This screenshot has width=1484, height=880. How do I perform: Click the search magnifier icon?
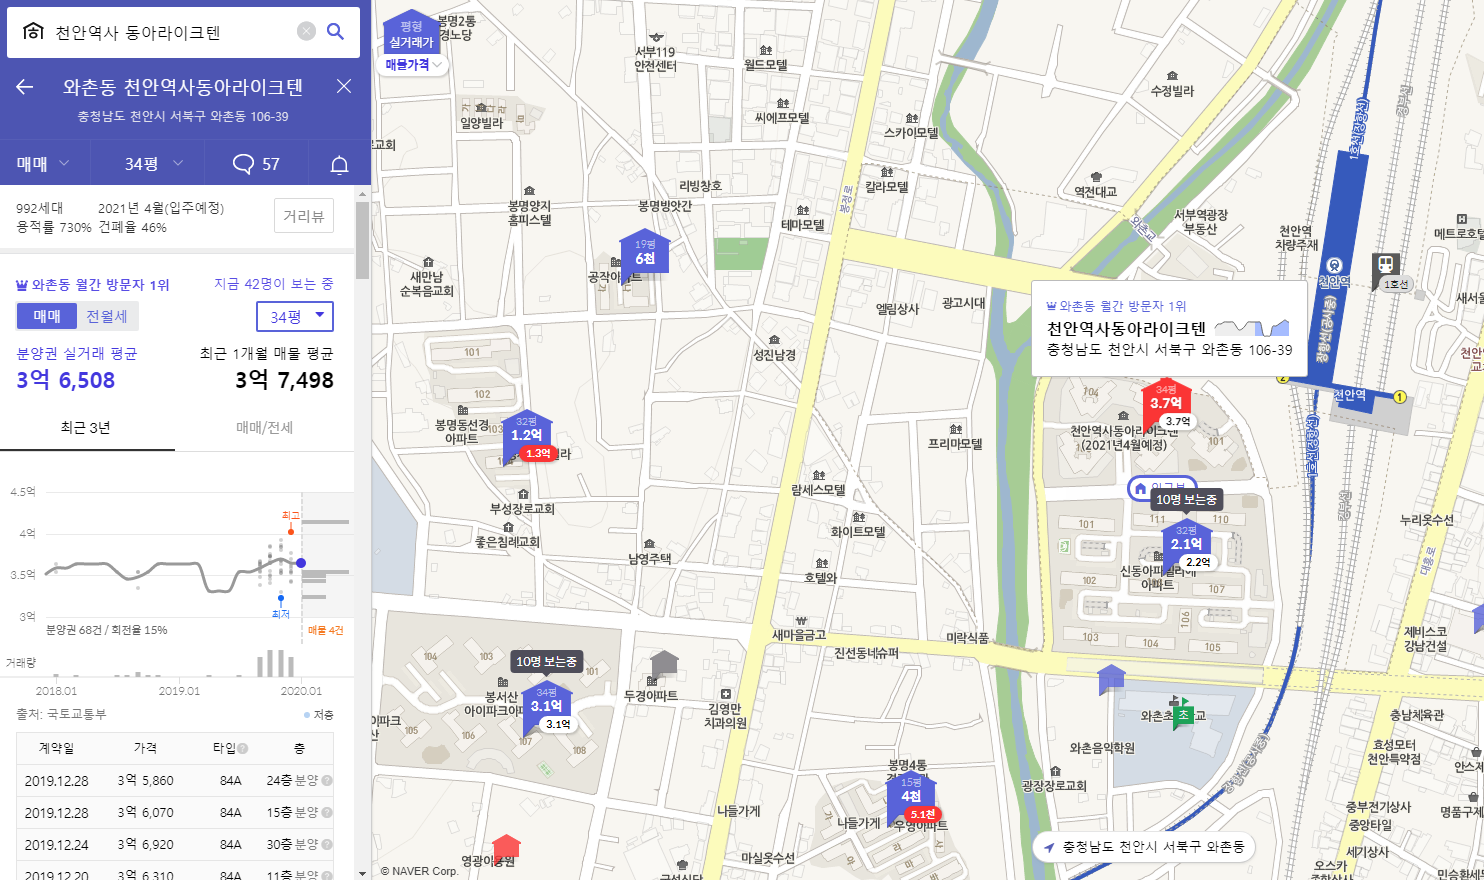pos(336,31)
